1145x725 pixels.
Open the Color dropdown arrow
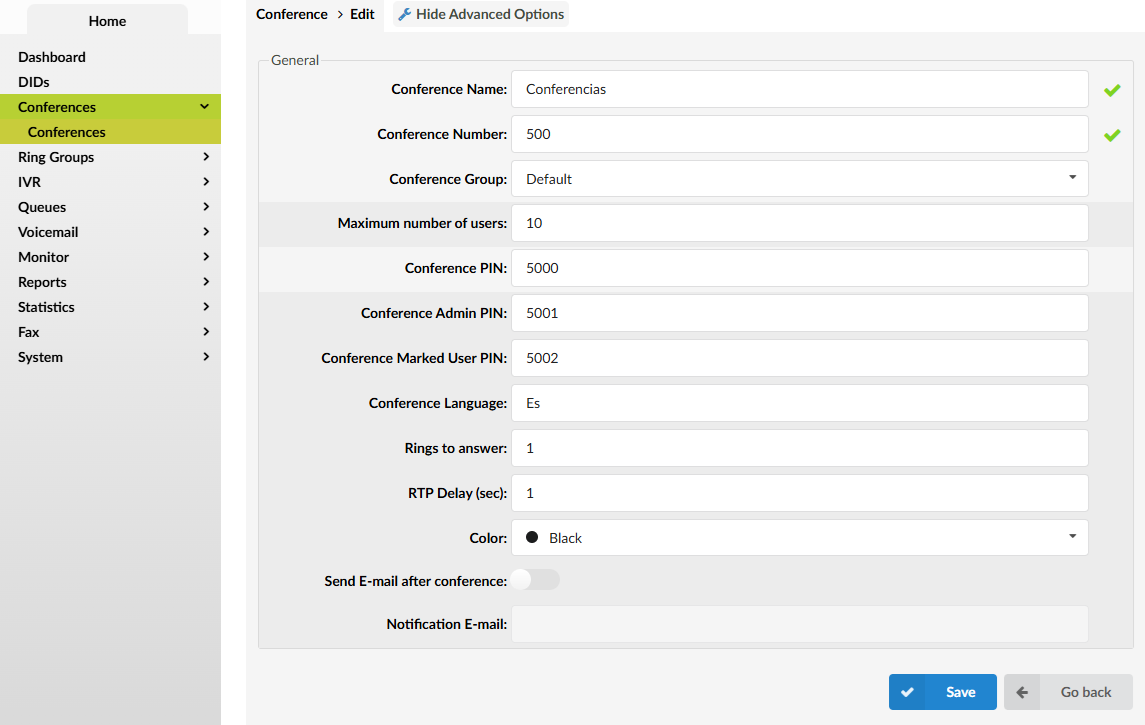pos(1072,537)
